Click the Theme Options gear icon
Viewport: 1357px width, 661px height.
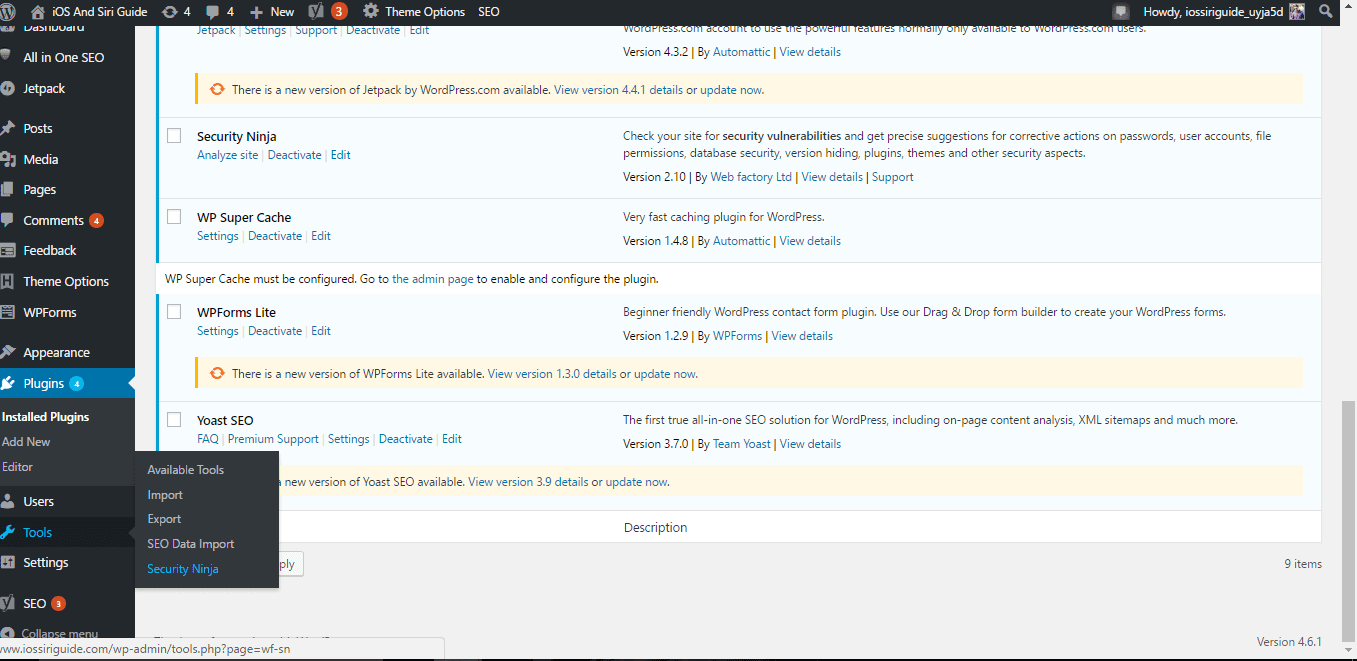click(x=371, y=11)
